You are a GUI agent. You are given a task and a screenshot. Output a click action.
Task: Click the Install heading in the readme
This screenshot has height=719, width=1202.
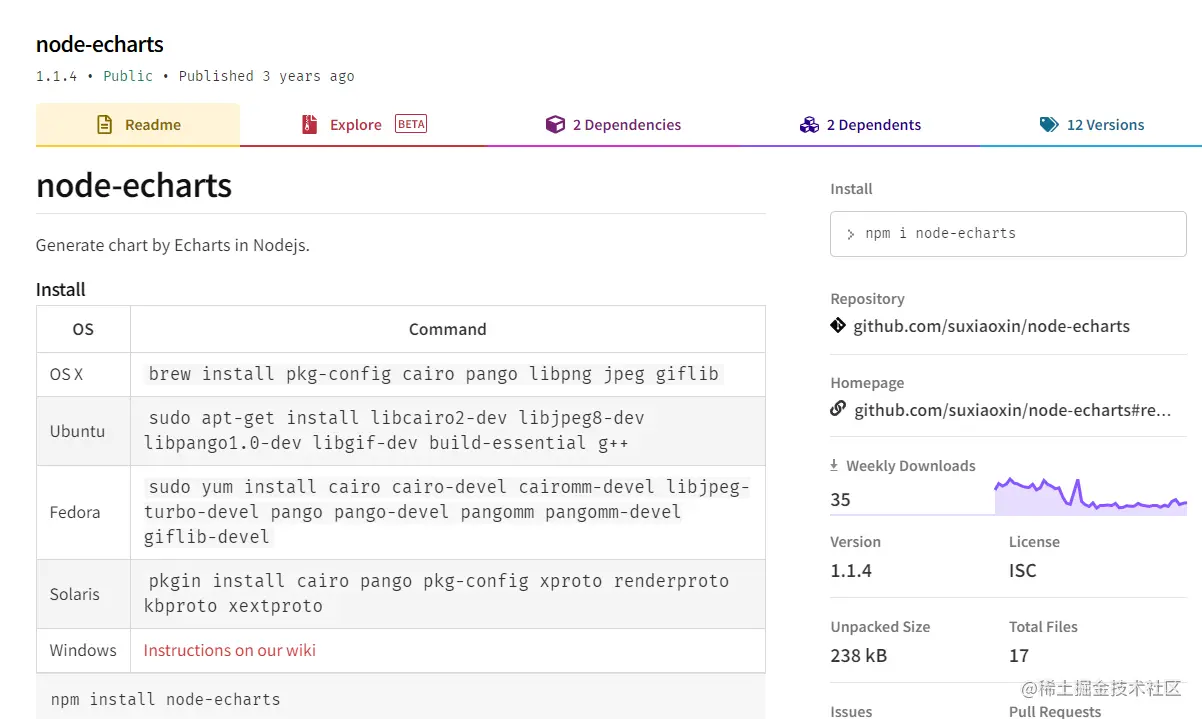click(61, 289)
